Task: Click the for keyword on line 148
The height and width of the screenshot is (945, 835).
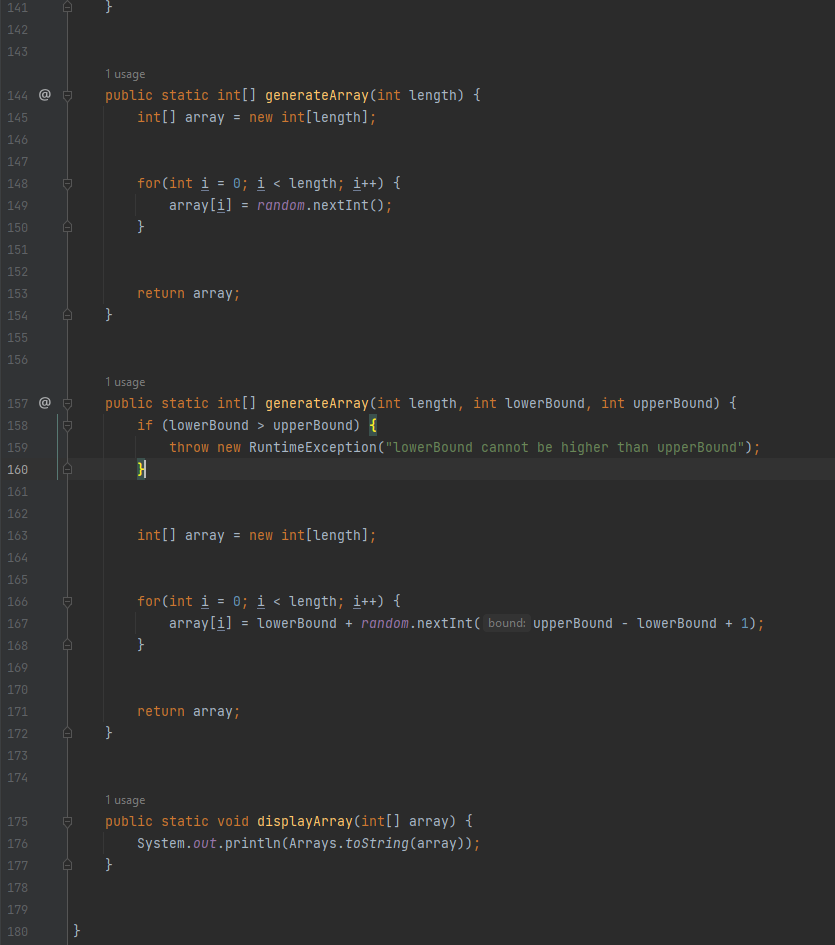Action: click(149, 183)
